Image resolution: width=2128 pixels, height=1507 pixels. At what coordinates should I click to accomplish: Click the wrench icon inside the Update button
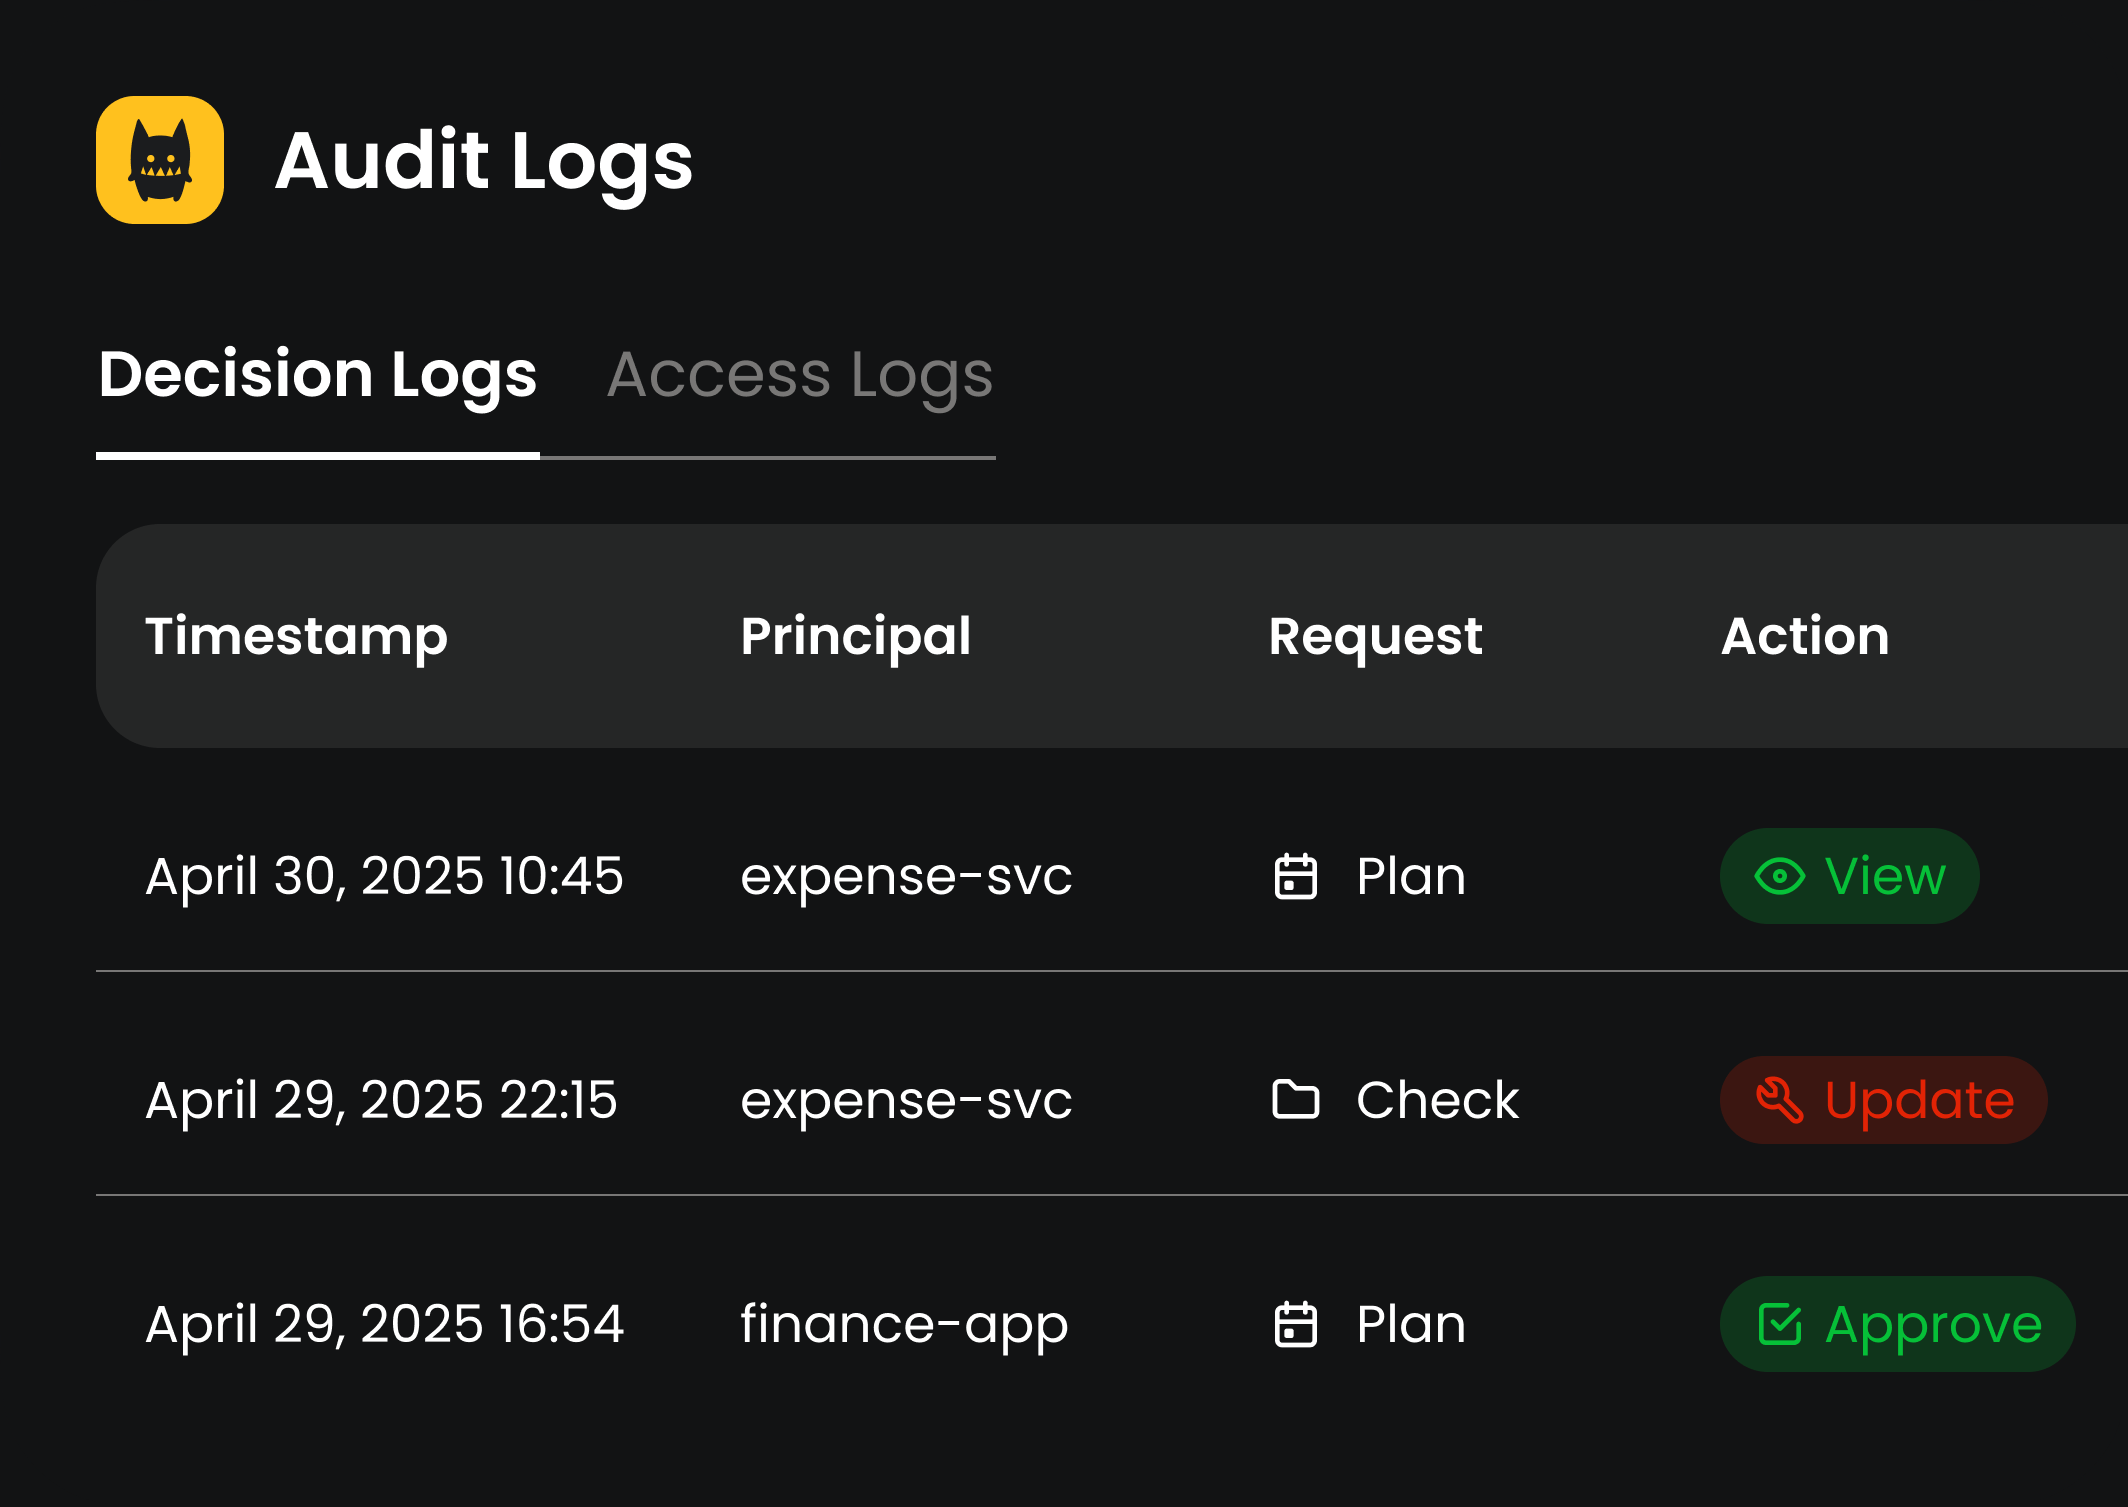tap(1782, 1099)
